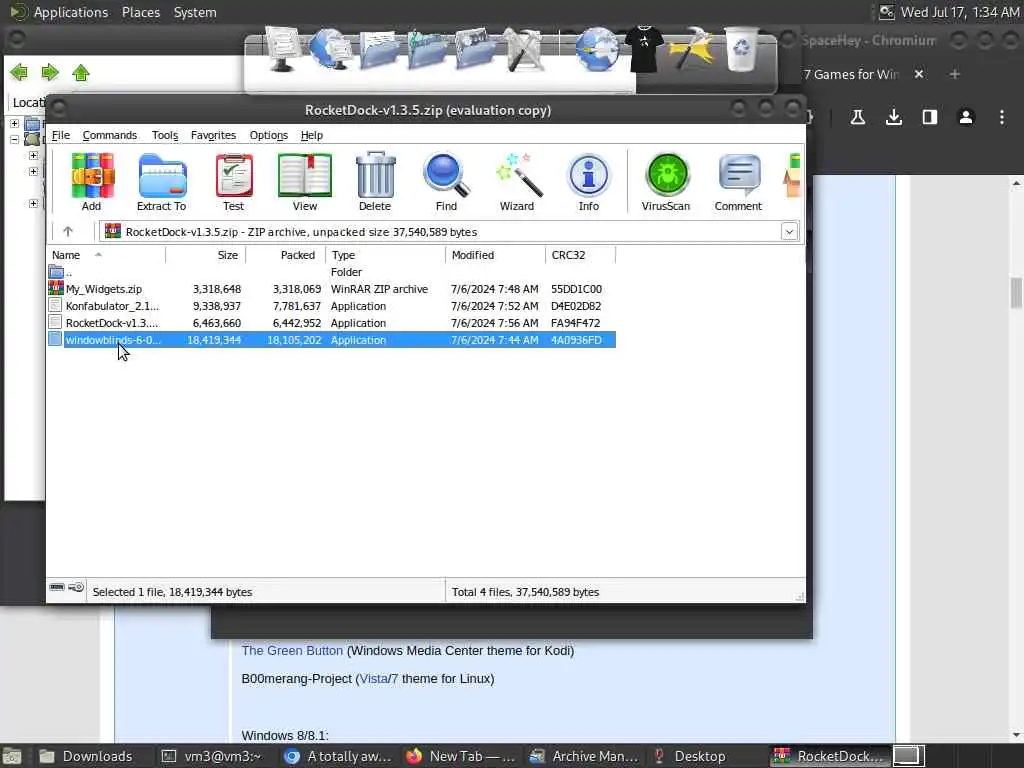1024x768 pixels.
Task: Close the 7 Games for Win tab
Action: [x=919, y=74]
